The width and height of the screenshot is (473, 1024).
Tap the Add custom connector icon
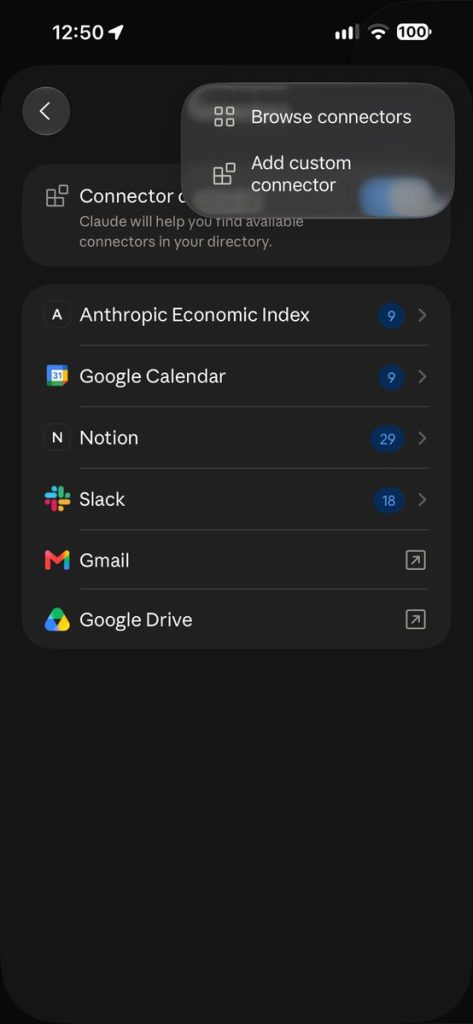coord(224,174)
